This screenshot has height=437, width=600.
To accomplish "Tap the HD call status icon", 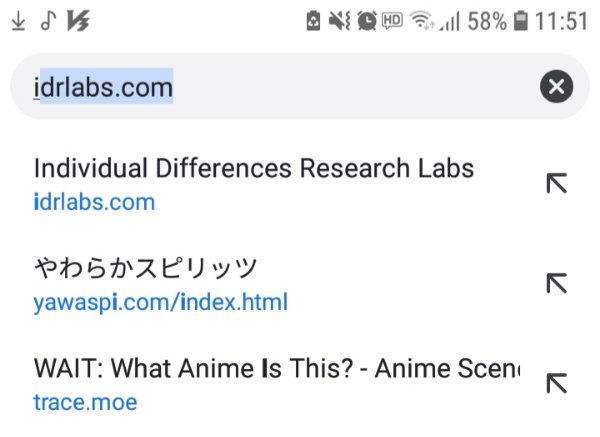I will 393,20.
